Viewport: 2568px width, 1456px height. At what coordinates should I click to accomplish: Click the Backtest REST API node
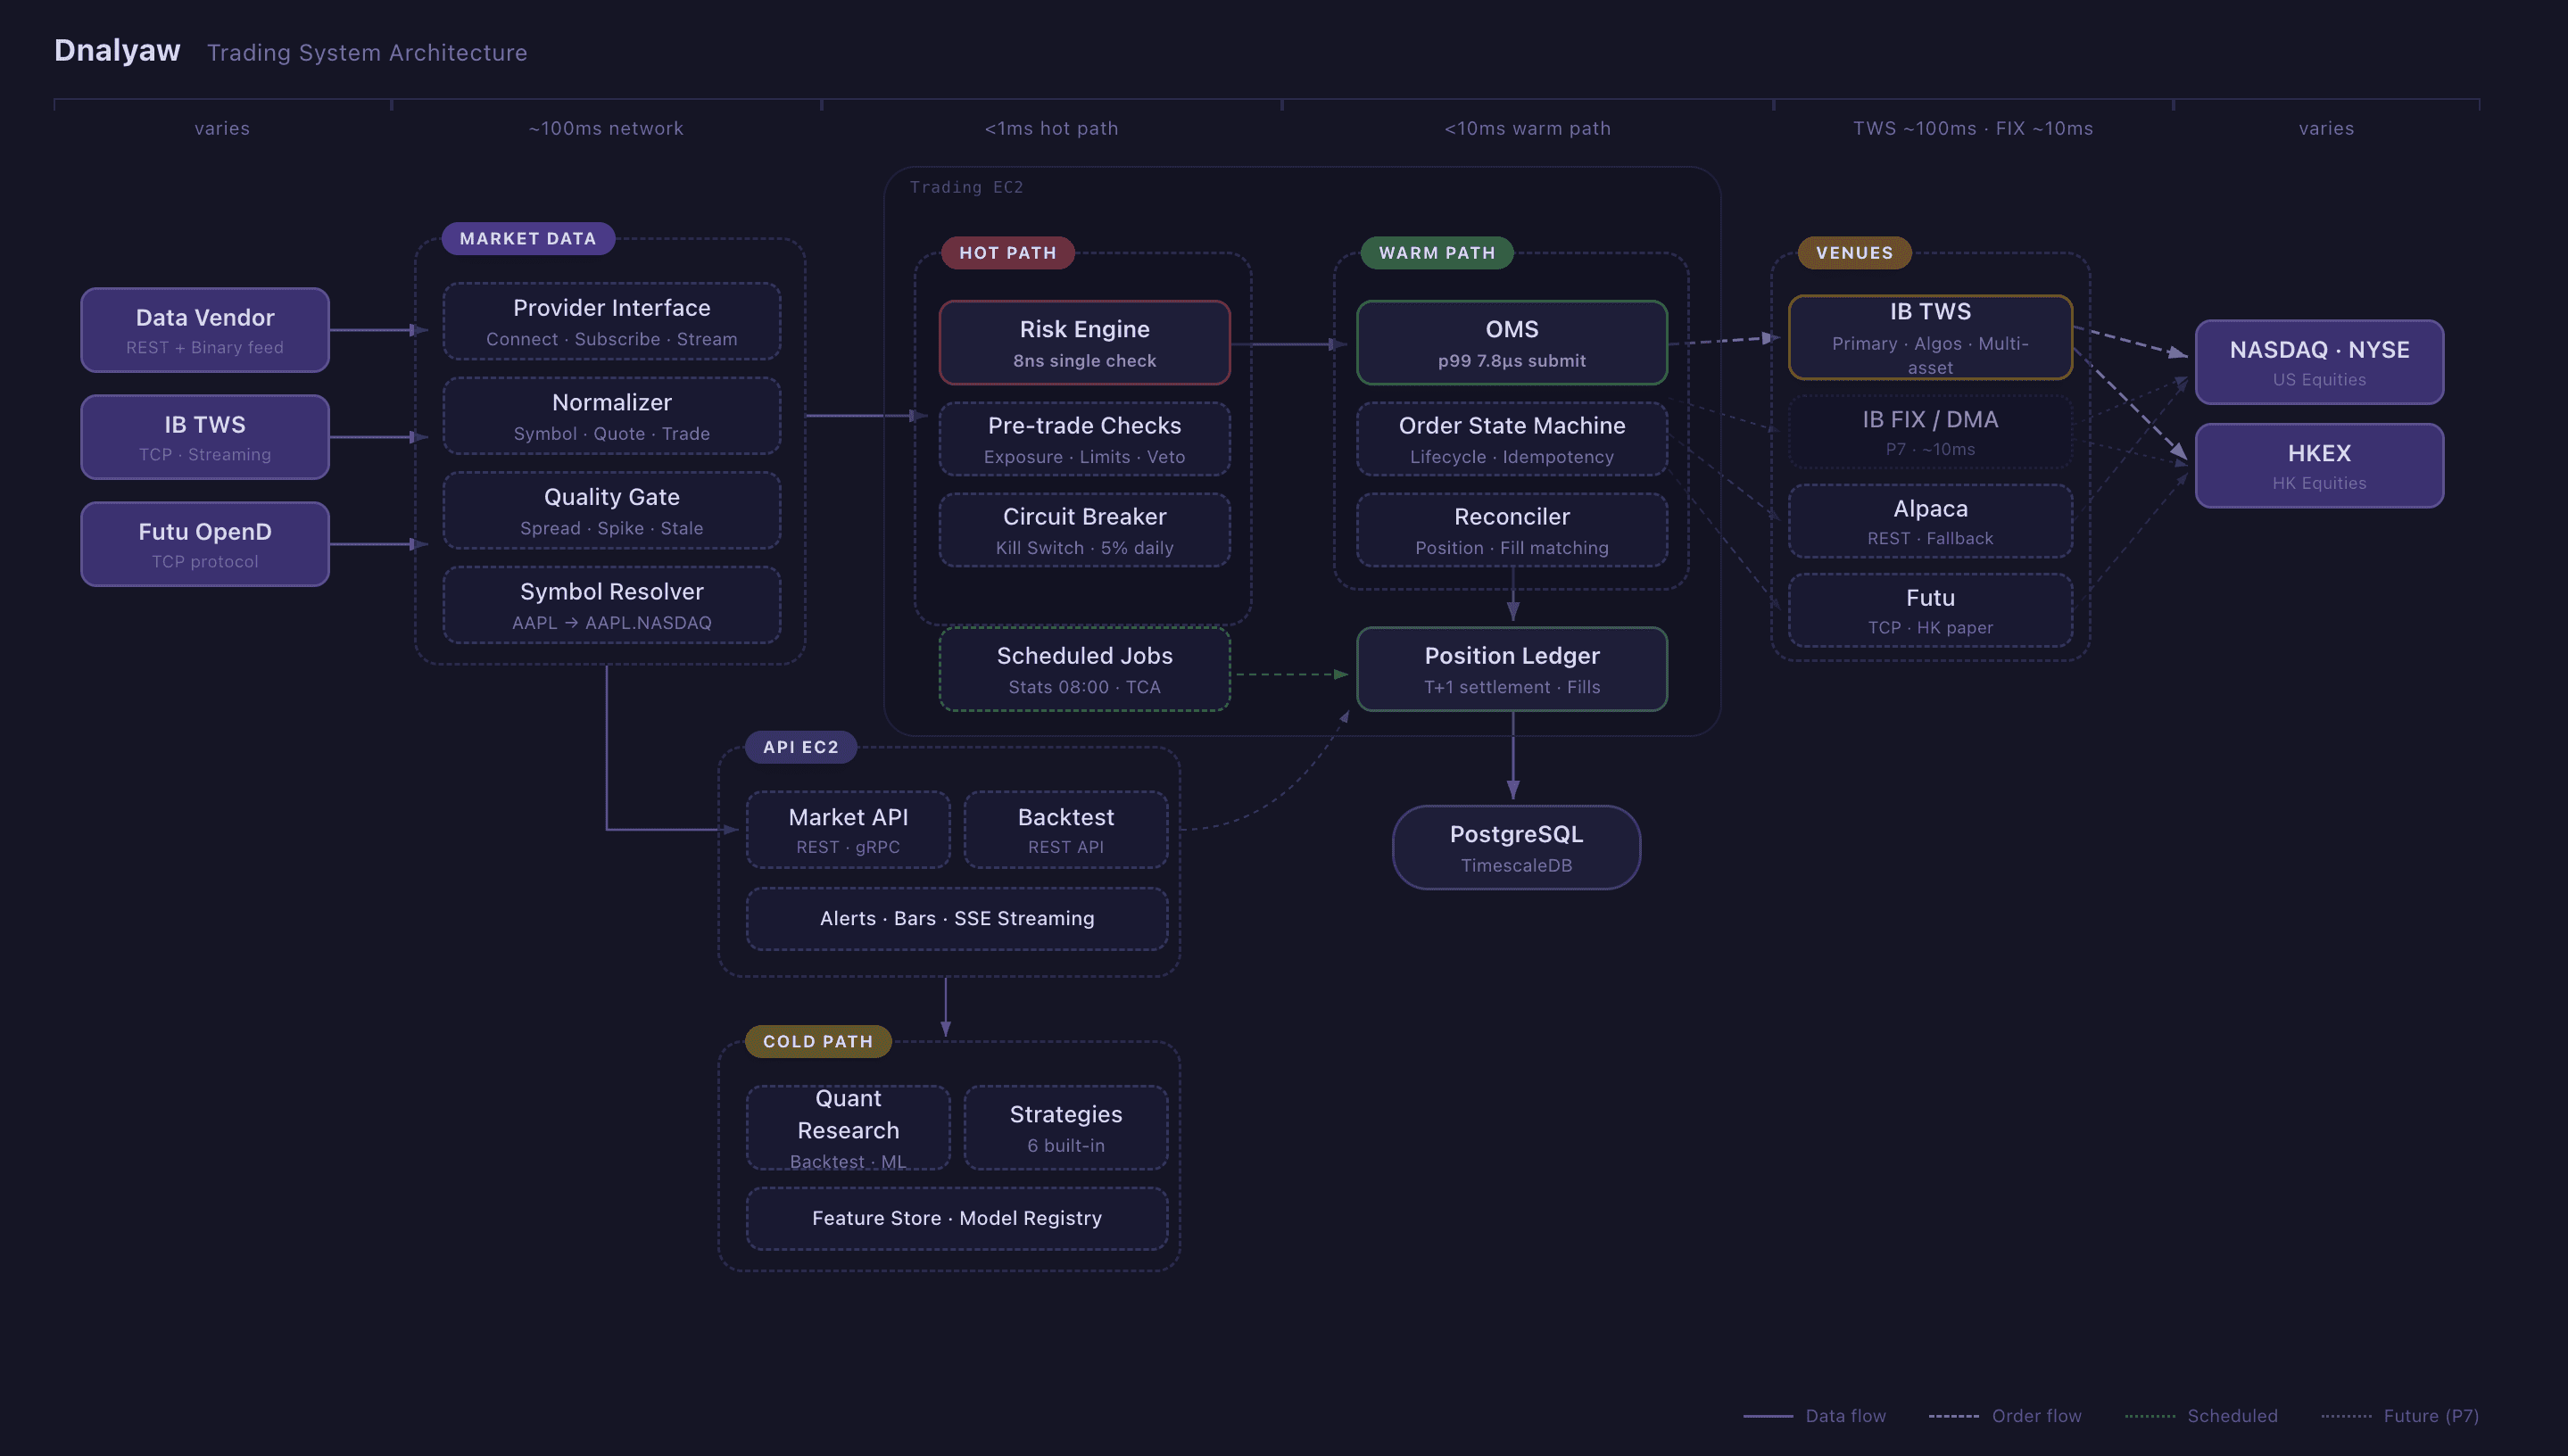pyautogui.click(x=1065, y=829)
